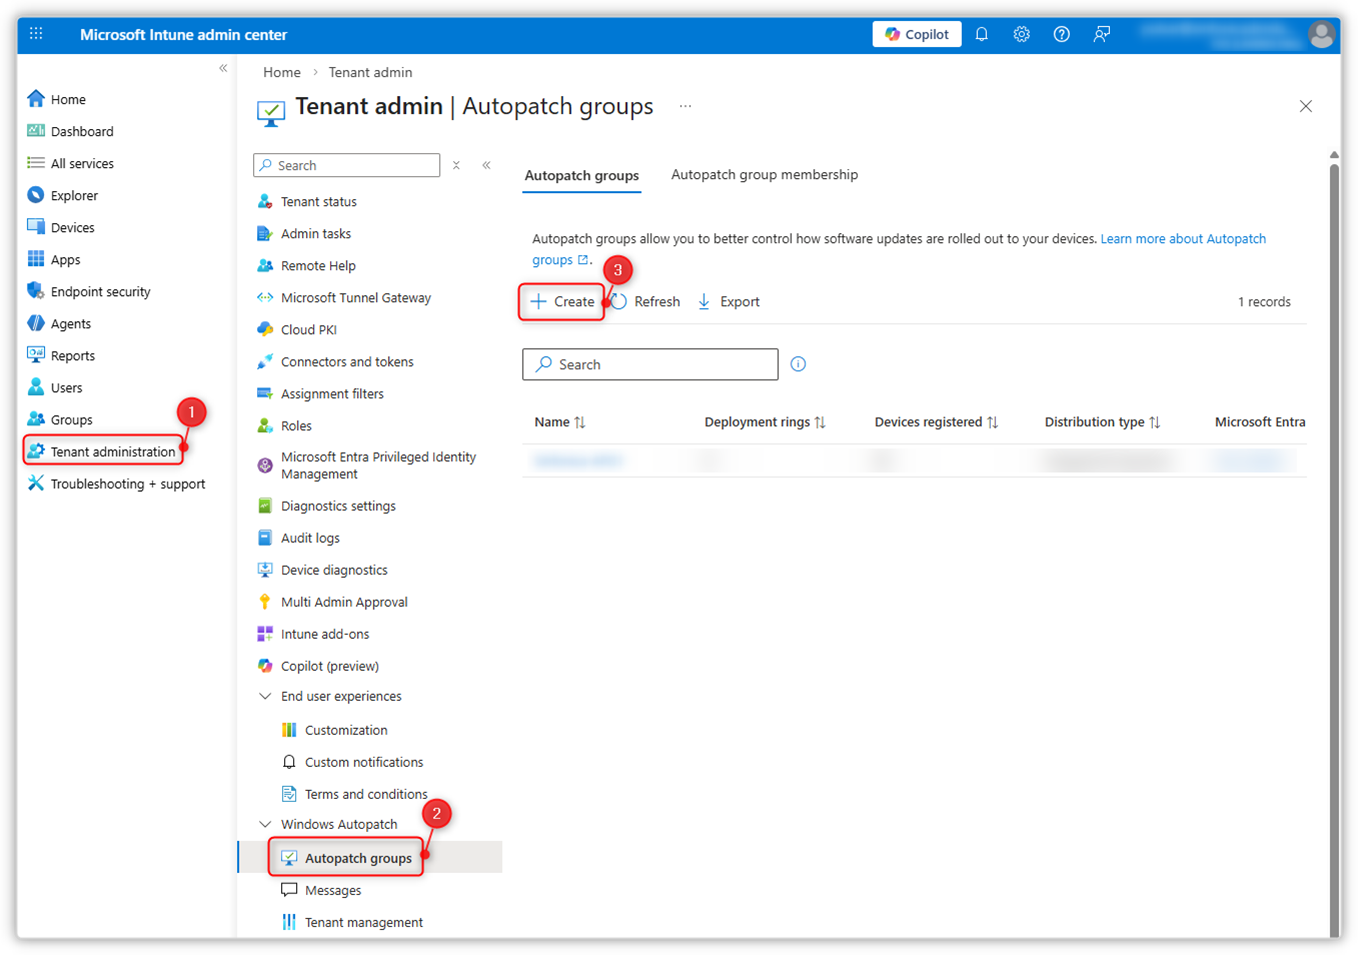Clear the tenant menu search box
This screenshot has height=955, width=1358.
[x=456, y=165]
